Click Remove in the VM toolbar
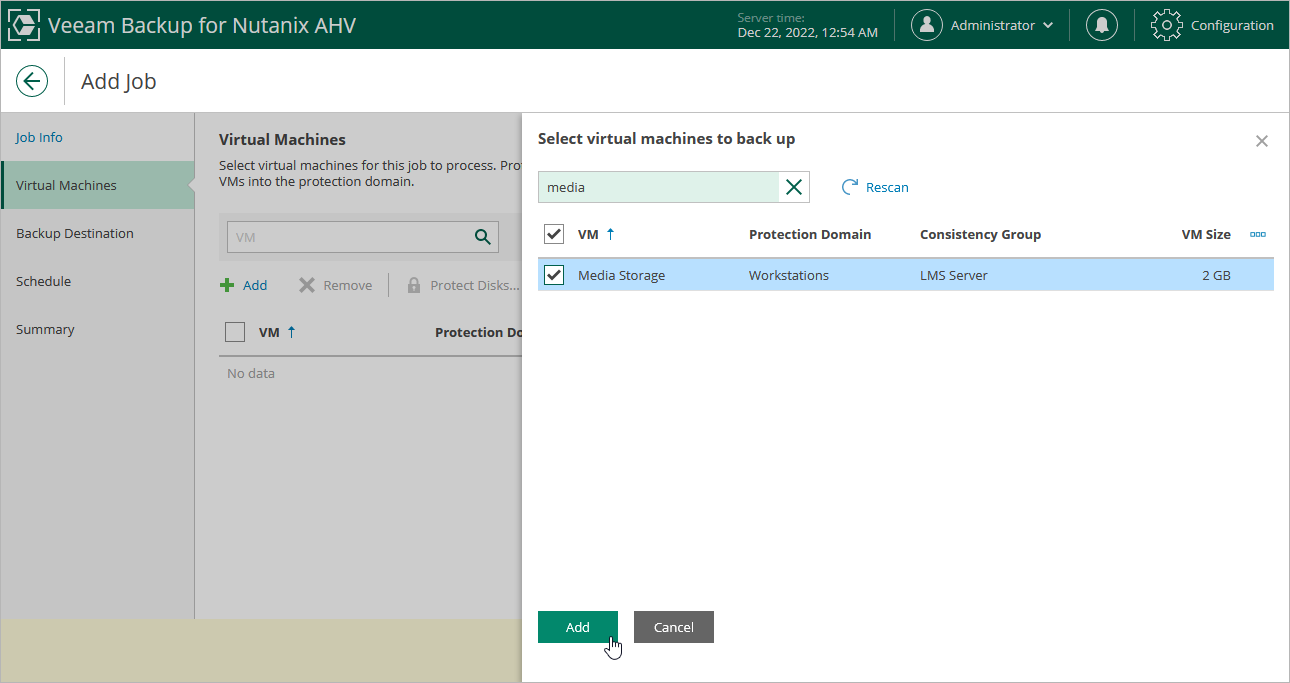 (335, 285)
